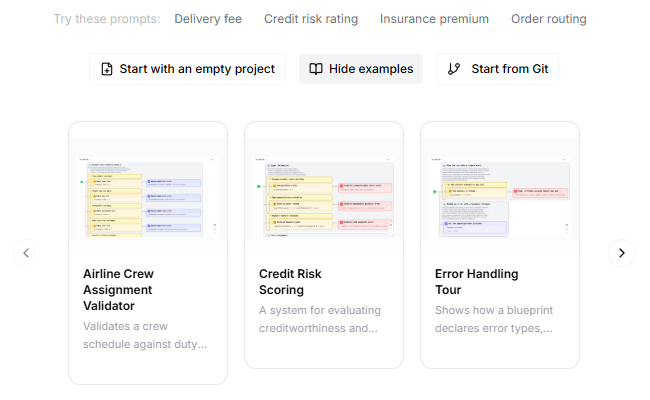Start with an empty project

(x=187, y=69)
